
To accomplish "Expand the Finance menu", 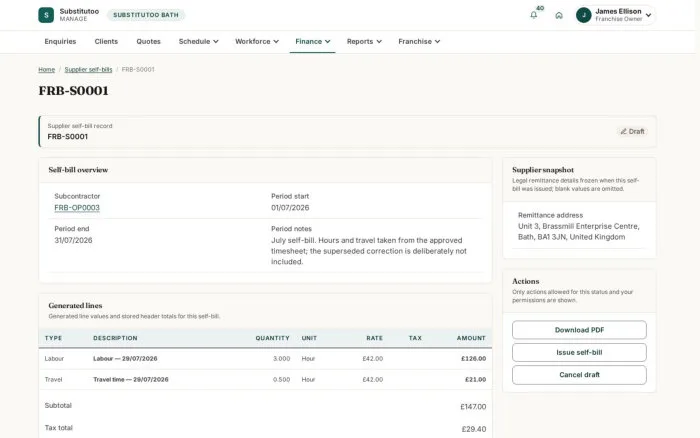I will pos(312,42).
